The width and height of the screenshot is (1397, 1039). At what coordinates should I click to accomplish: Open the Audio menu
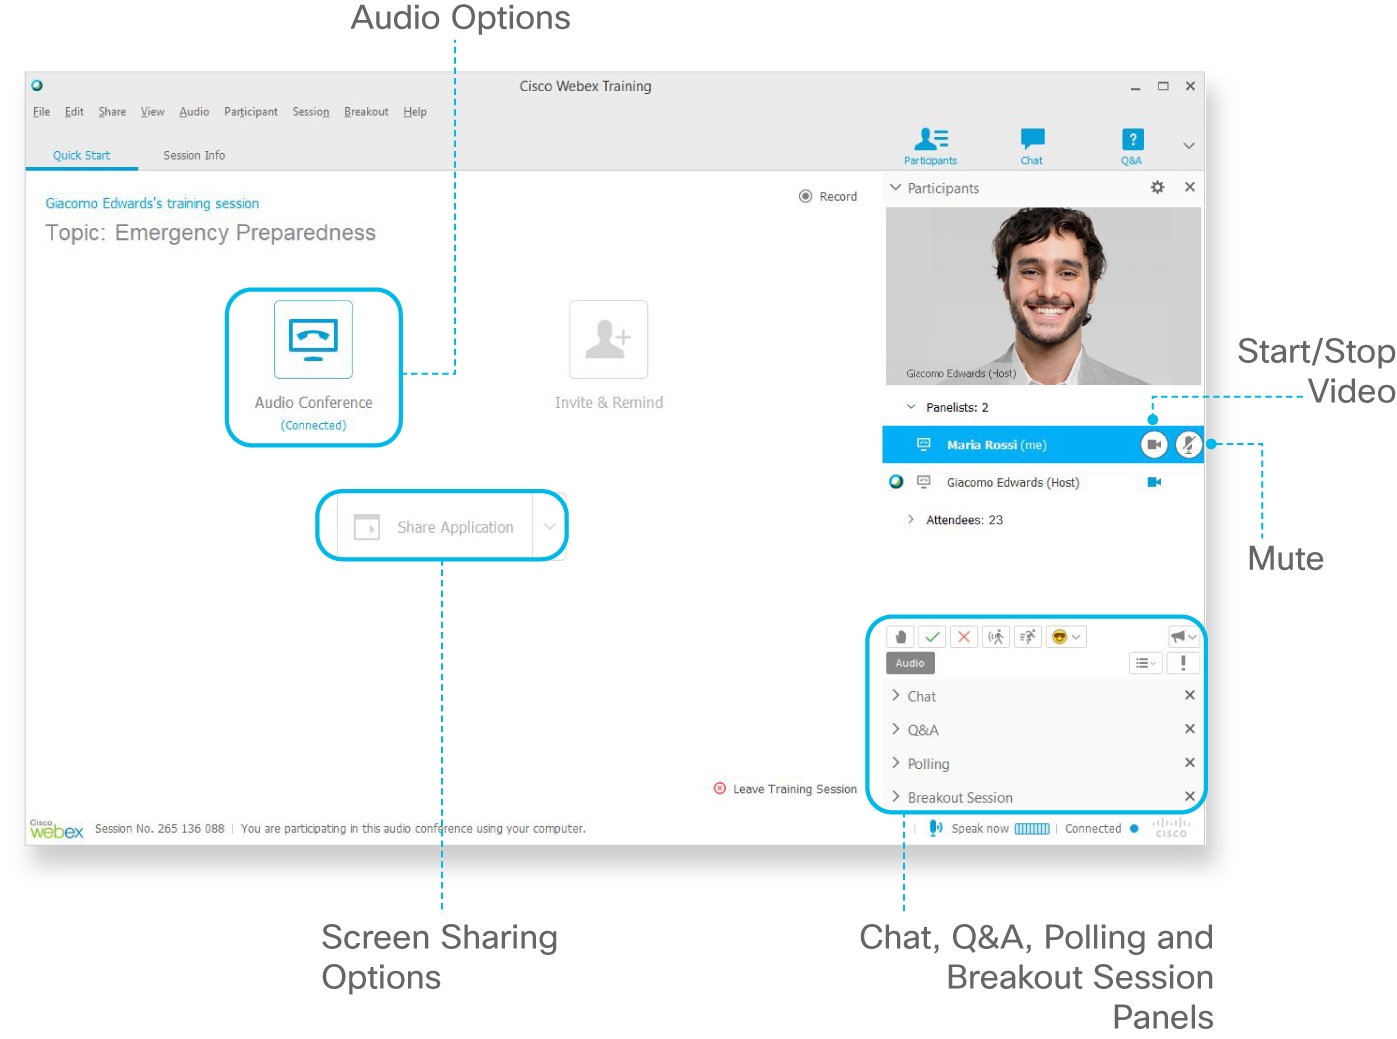[194, 112]
